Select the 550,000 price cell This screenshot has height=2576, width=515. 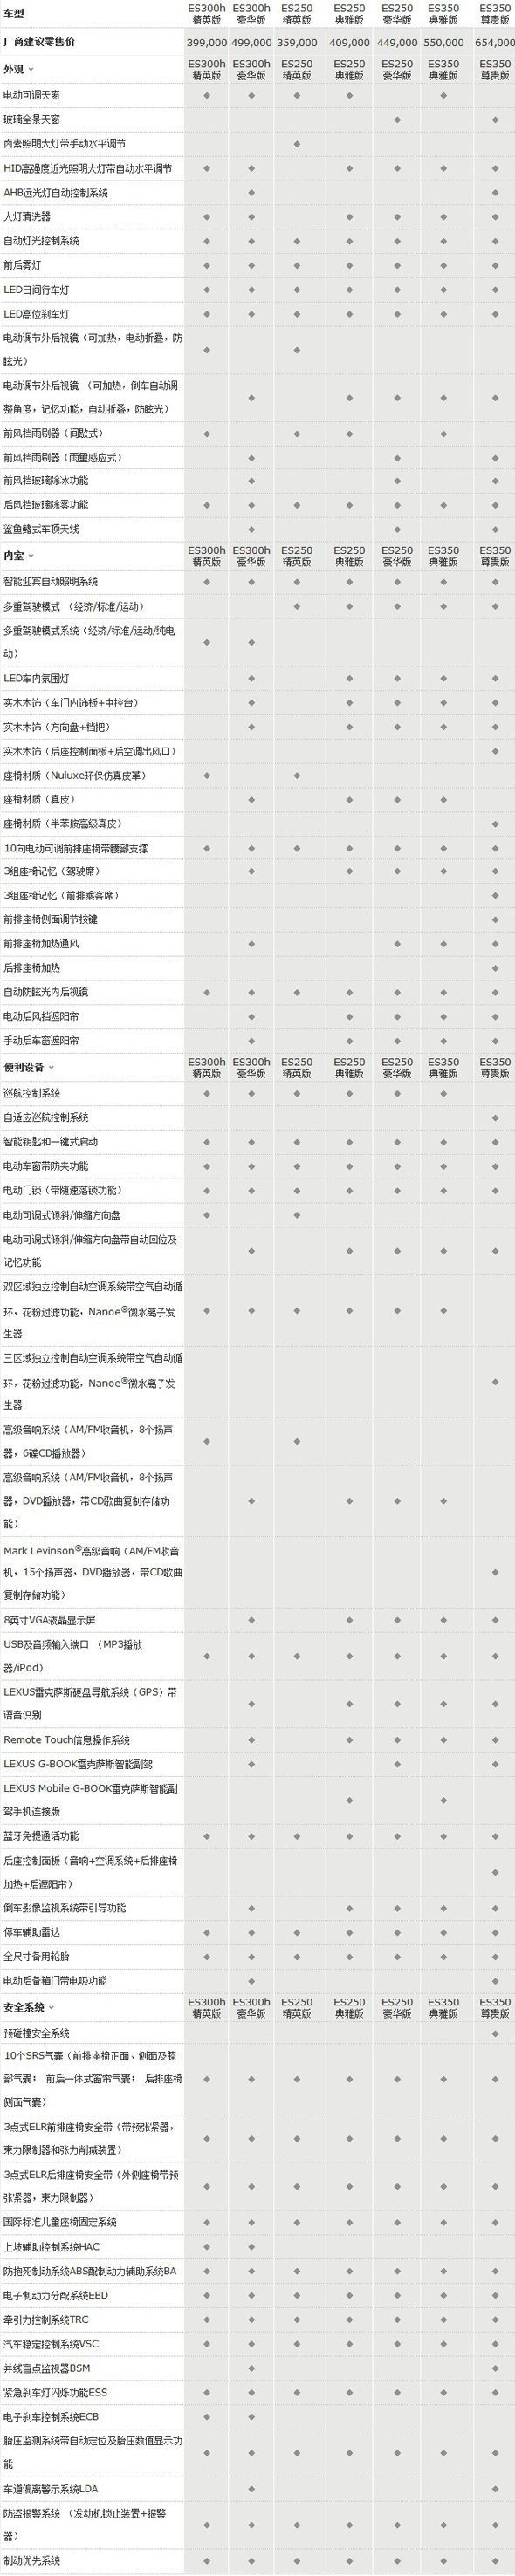443,43
